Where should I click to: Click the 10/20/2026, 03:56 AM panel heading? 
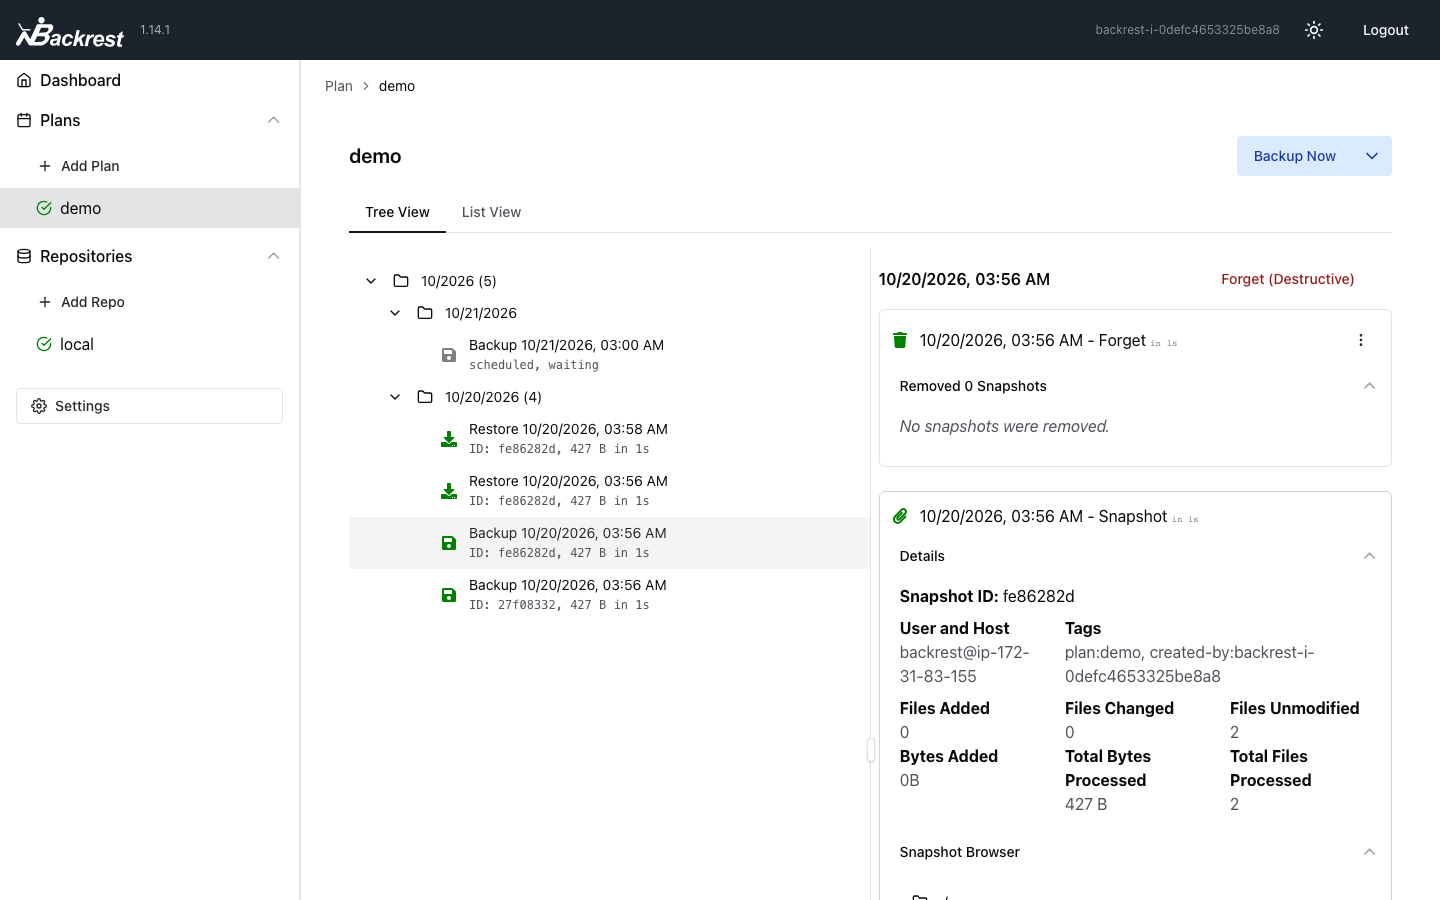(964, 279)
